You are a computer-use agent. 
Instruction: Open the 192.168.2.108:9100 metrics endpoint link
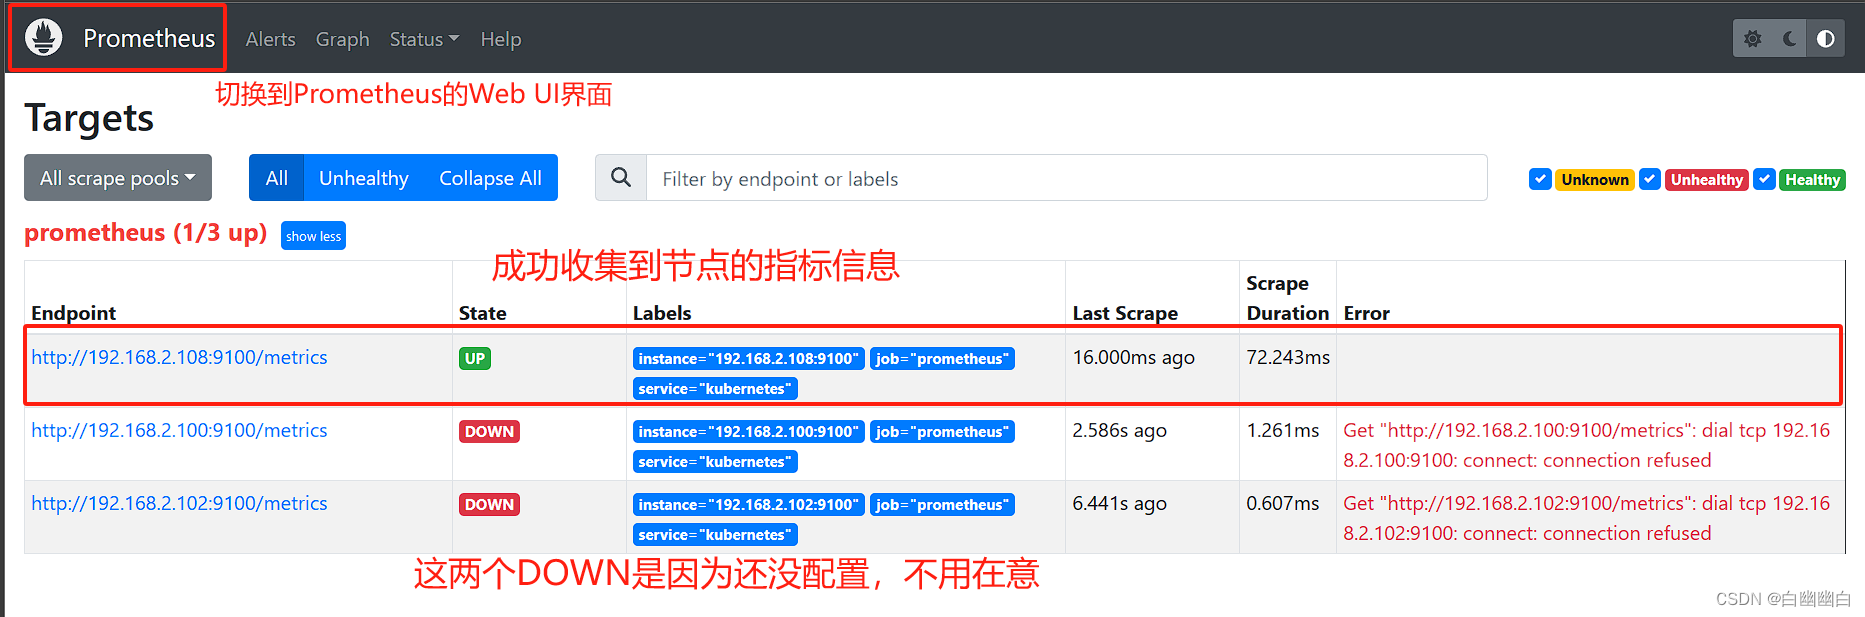(x=179, y=357)
